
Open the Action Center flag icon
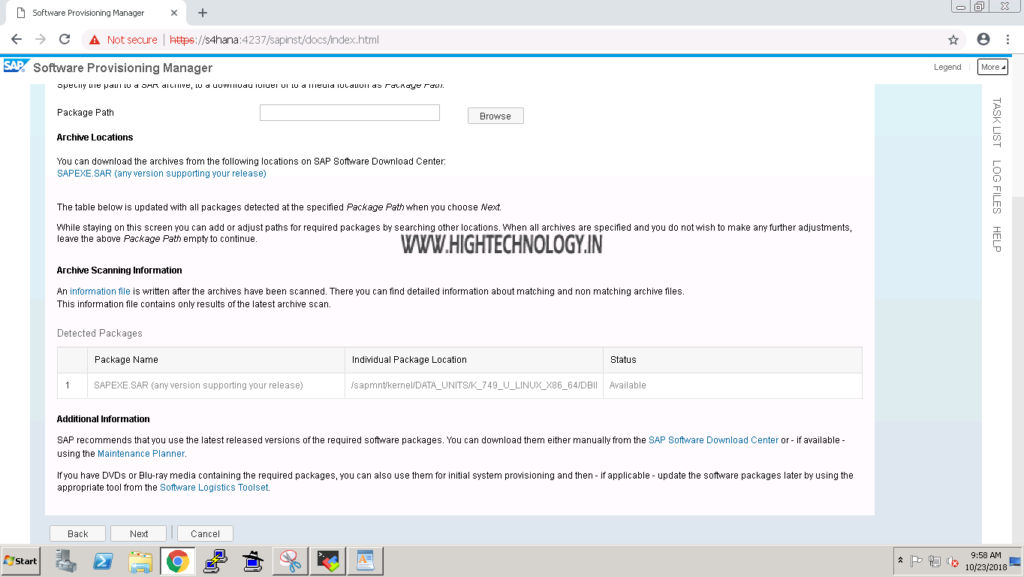coord(916,561)
